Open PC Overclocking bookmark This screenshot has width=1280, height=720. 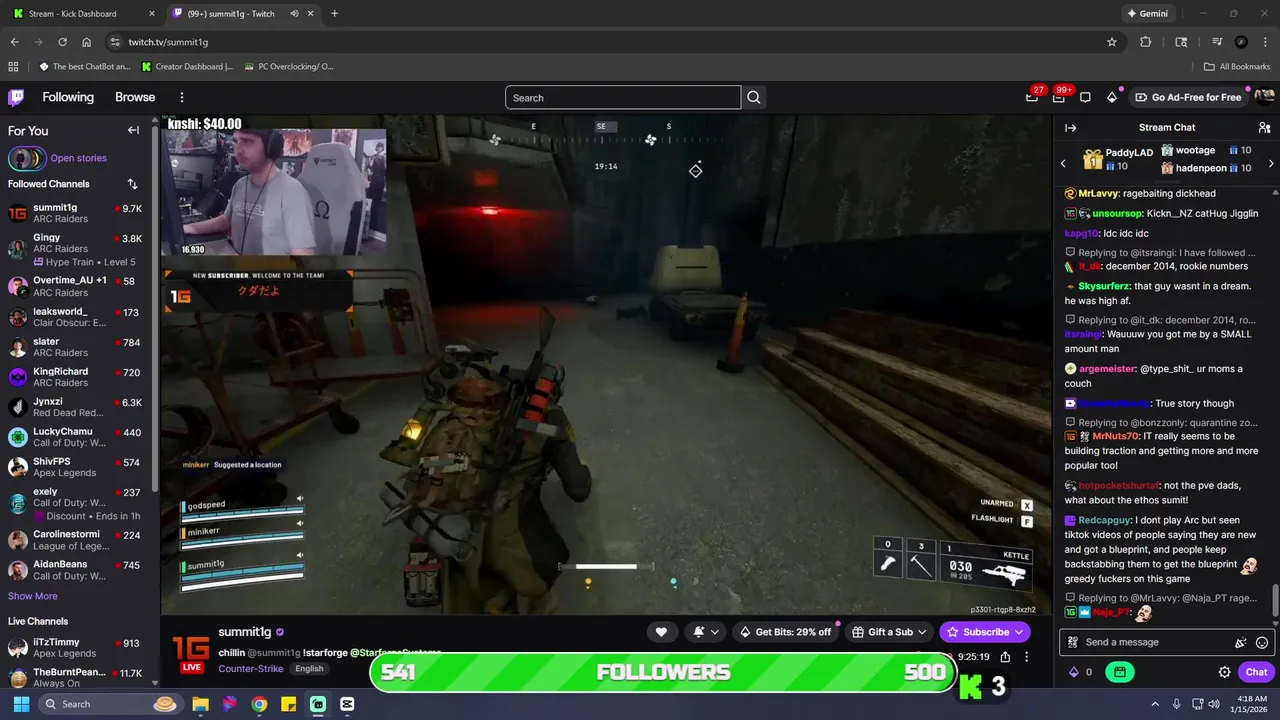tap(289, 66)
